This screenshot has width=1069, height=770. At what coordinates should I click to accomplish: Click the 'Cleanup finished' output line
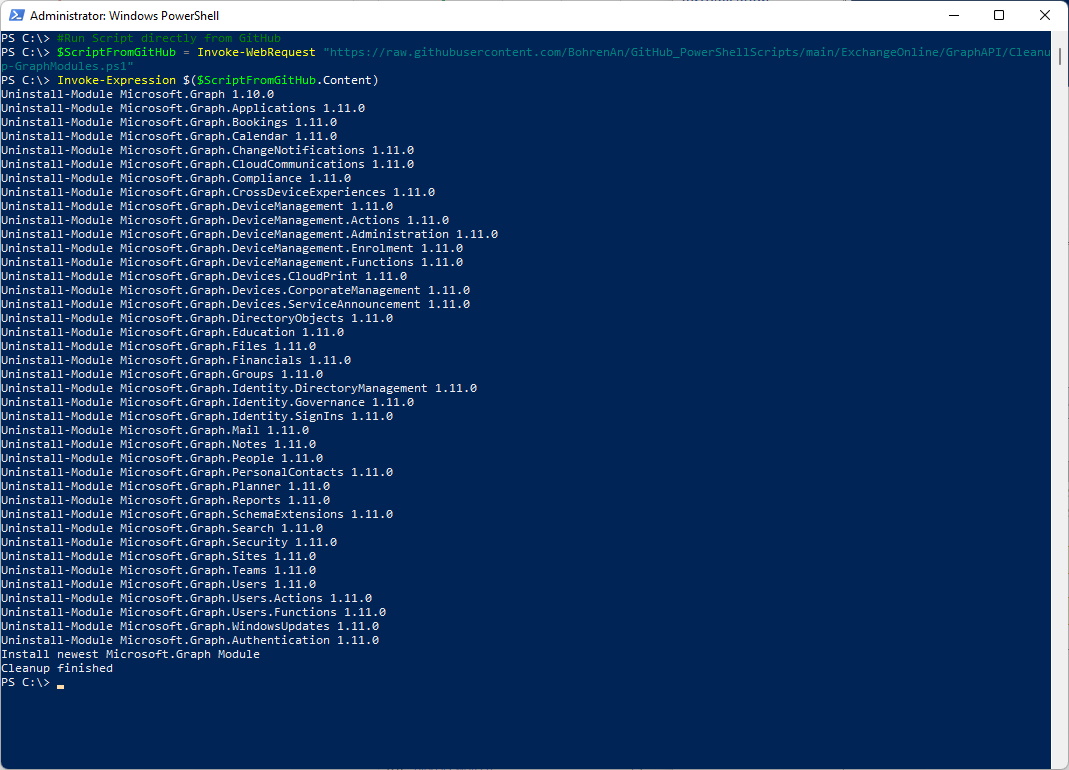pos(57,667)
